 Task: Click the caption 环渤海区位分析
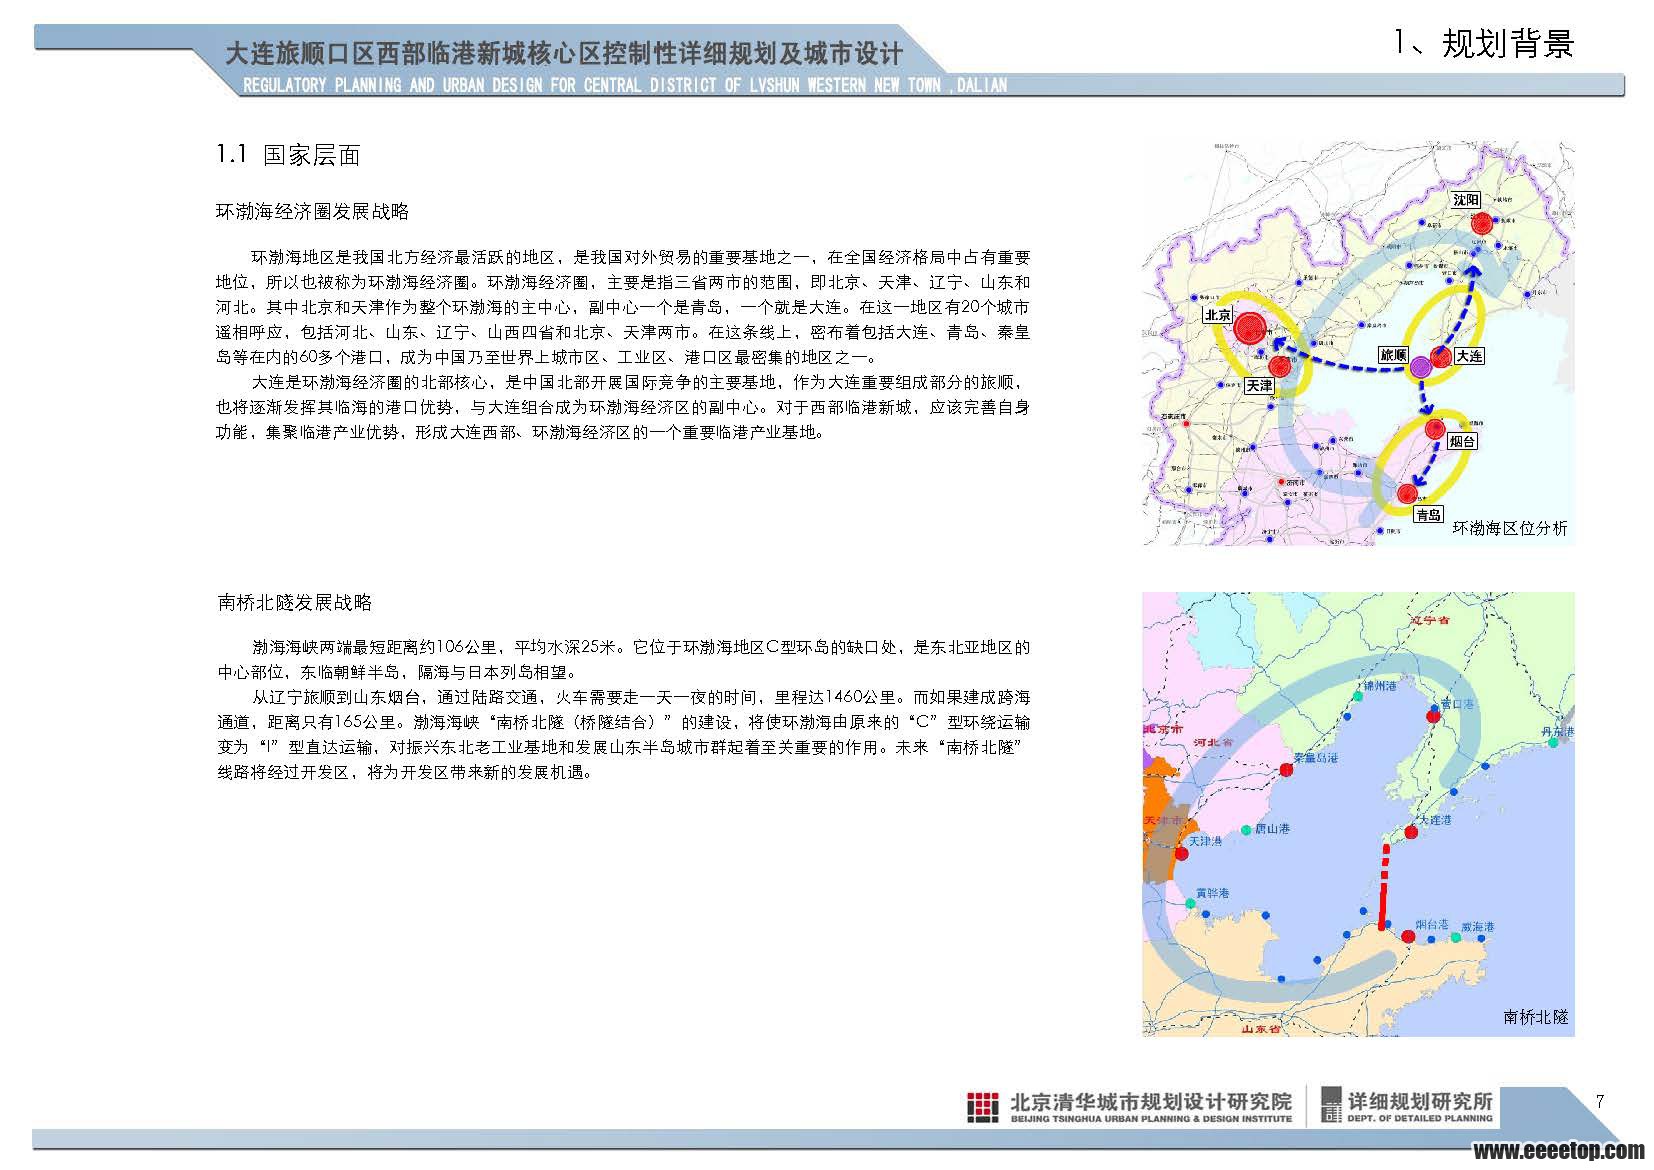pos(1510,528)
